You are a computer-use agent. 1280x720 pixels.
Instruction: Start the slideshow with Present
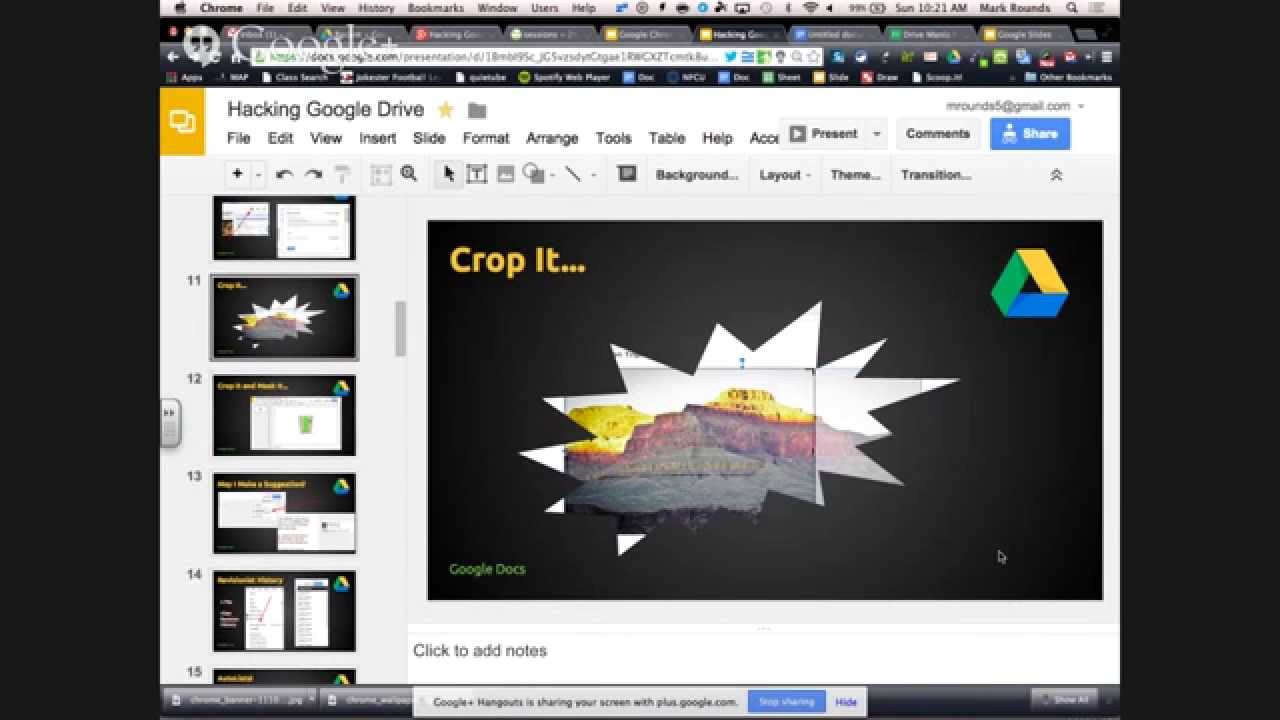click(823, 134)
